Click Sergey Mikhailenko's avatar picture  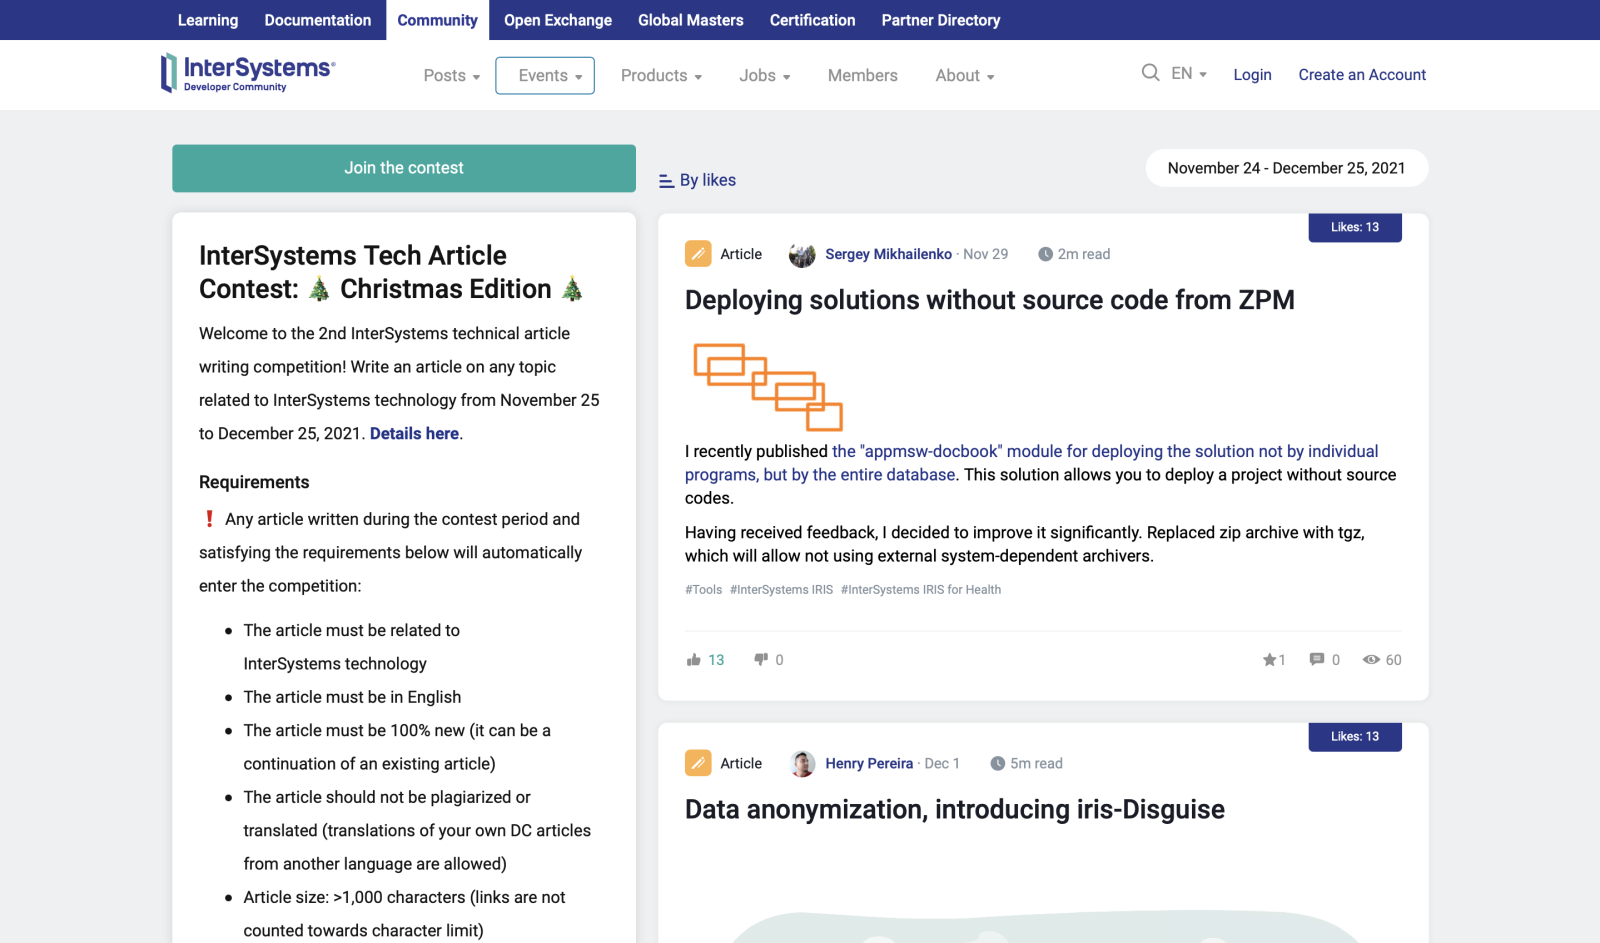[802, 255]
